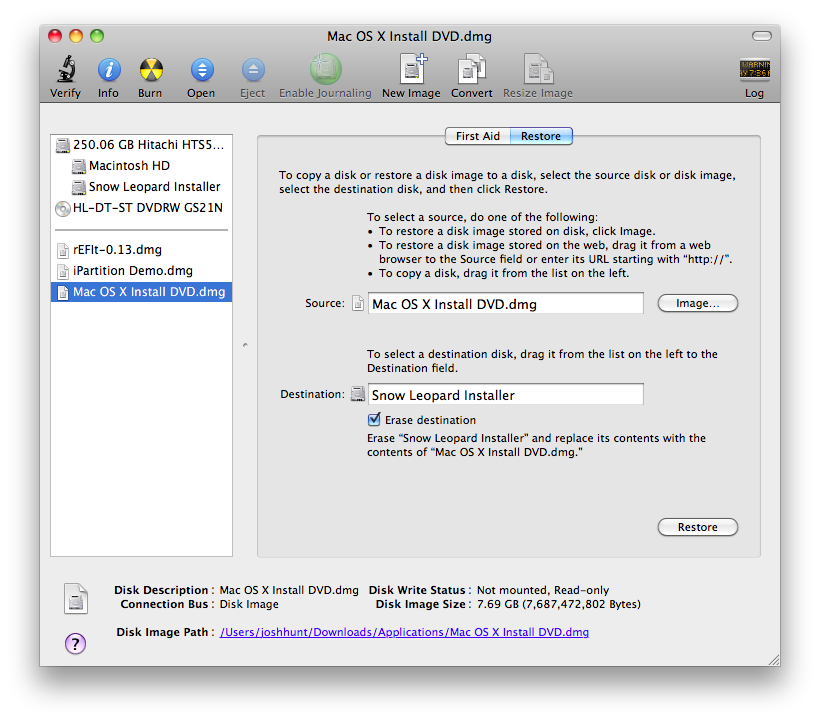820x721 pixels.
Task: Click the purple help question mark button
Action: [x=75, y=643]
